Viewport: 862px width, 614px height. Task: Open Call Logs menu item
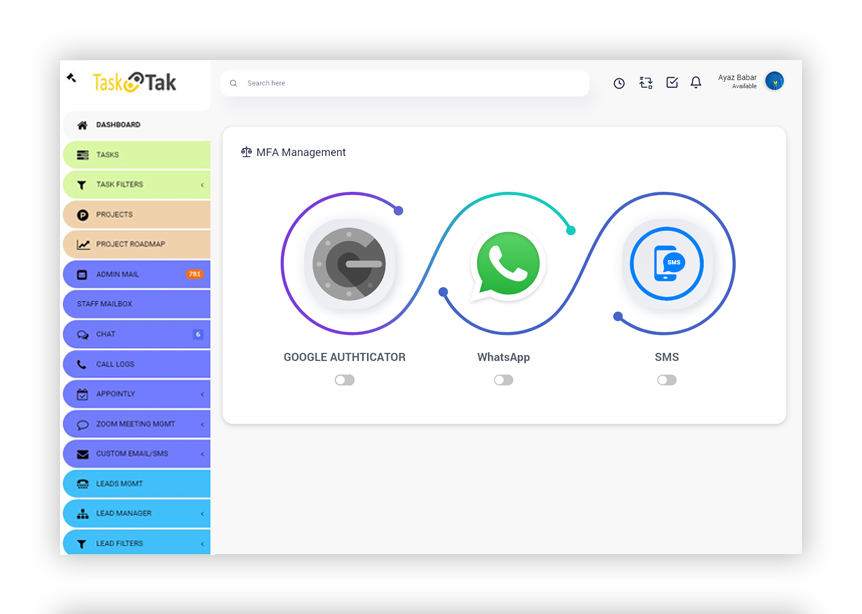click(137, 364)
